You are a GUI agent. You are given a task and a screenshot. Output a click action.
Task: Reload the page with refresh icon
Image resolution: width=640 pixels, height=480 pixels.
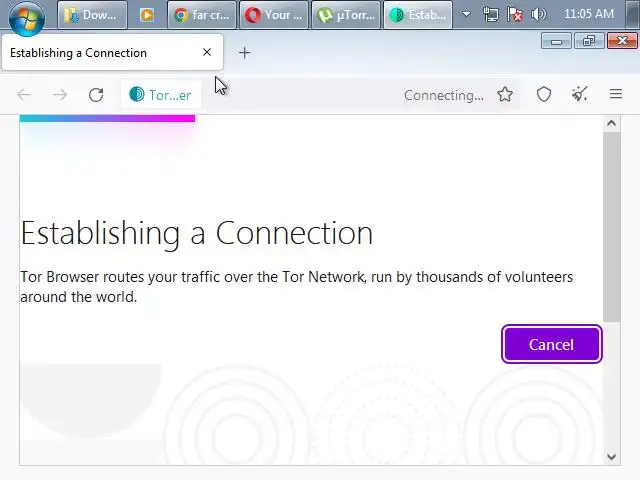coord(96,95)
